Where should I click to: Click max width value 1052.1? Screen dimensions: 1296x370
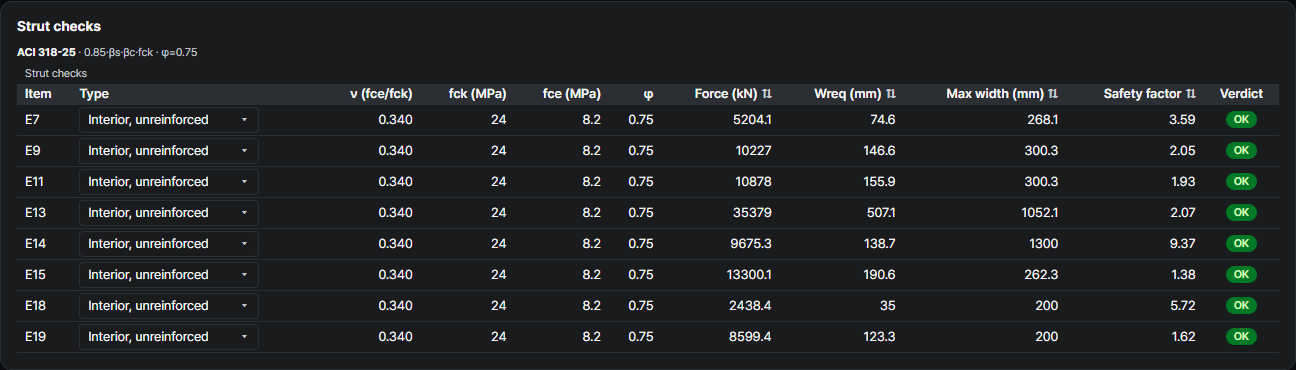1040,213
